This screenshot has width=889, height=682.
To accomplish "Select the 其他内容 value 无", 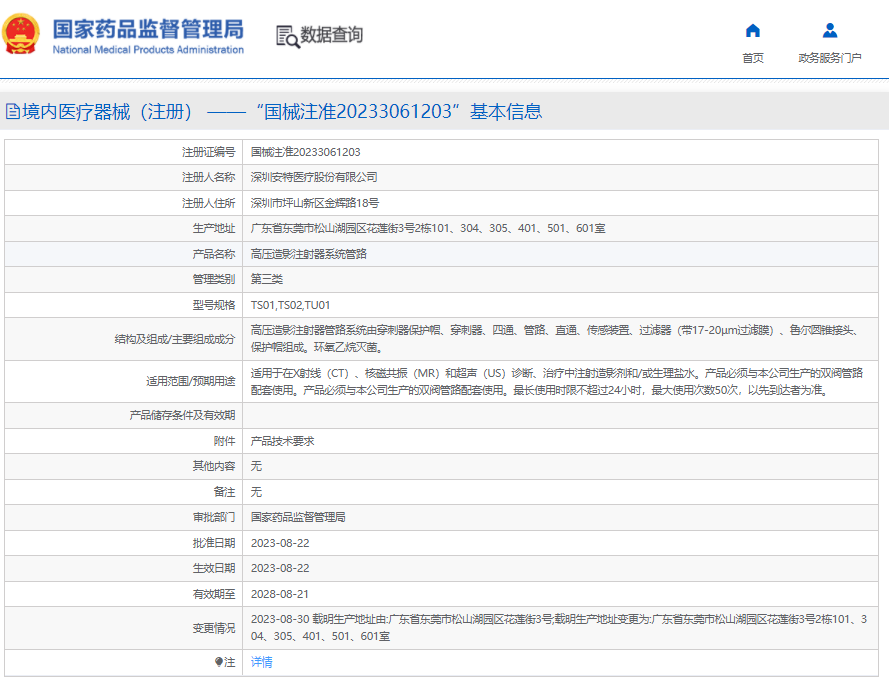I will [x=256, y=466].
